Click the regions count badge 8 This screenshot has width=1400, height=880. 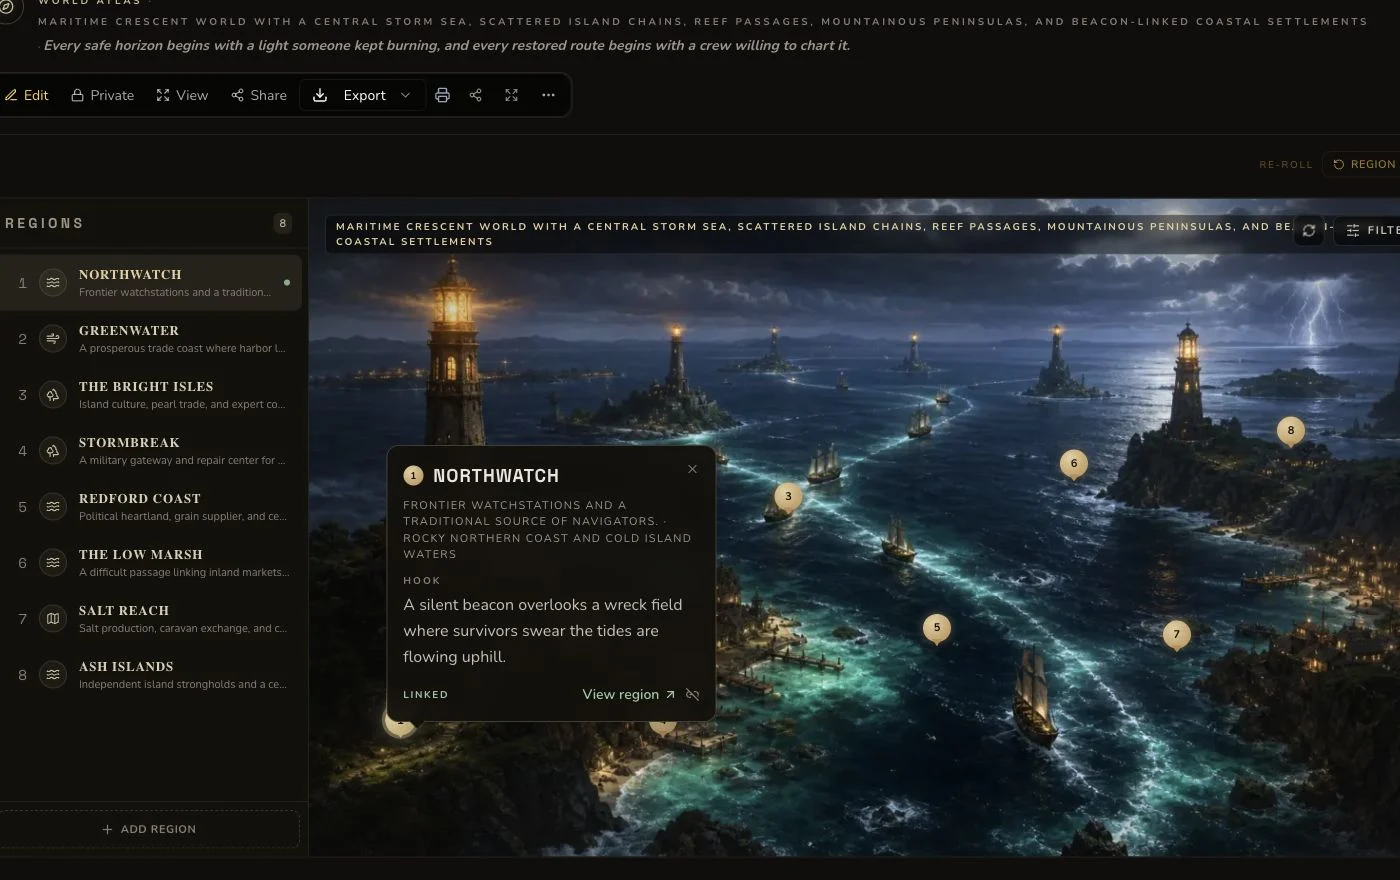click(x=282, y=223)
